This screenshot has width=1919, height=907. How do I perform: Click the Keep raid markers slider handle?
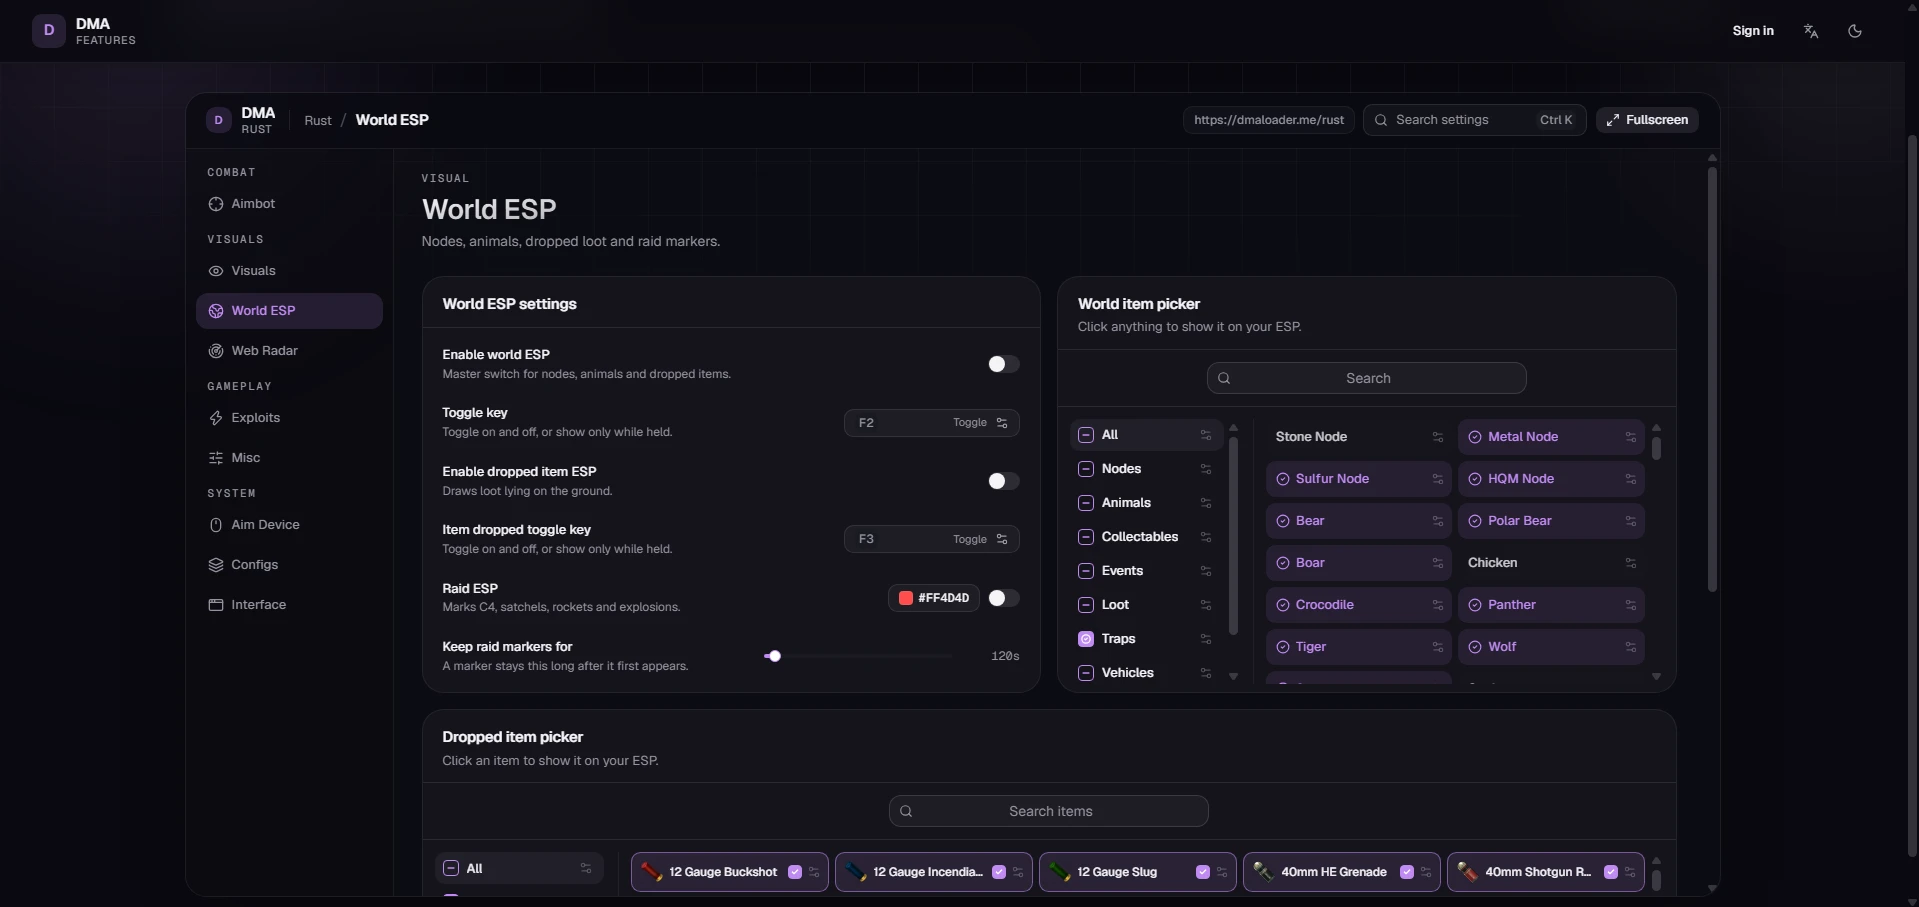point(774,656)
